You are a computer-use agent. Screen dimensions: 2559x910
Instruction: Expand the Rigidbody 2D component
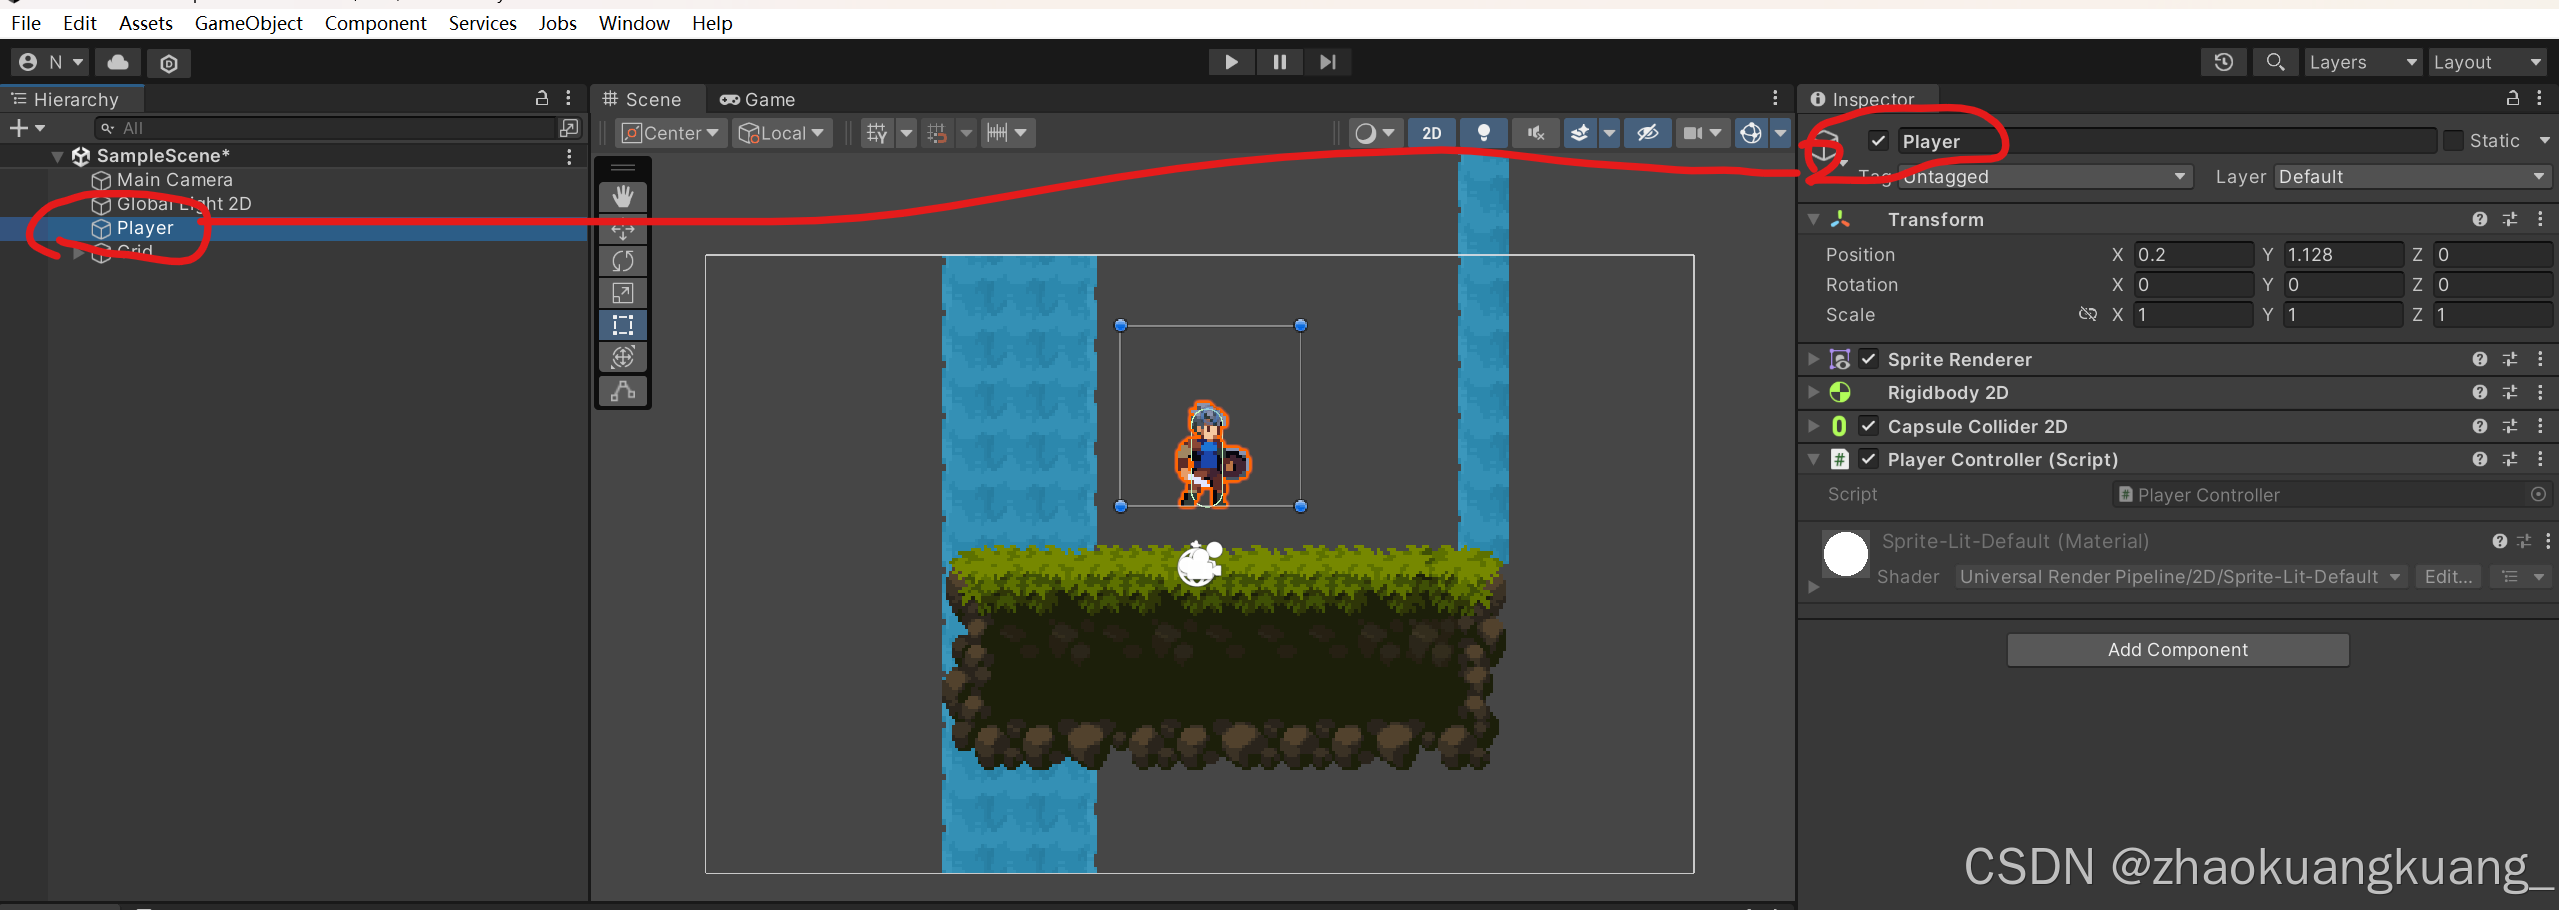click(1813, 392)
